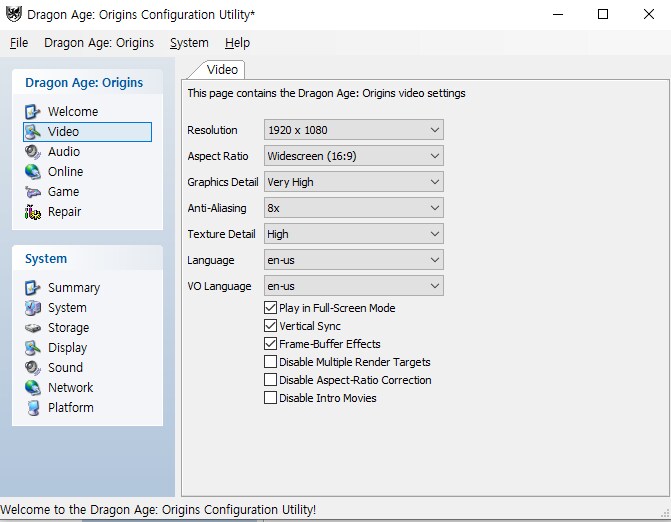Viewport: 671px width, 522px height.
Task: Go to the Welcome page in sidebar
Action: pyautogui.click(x=72, y=112)
